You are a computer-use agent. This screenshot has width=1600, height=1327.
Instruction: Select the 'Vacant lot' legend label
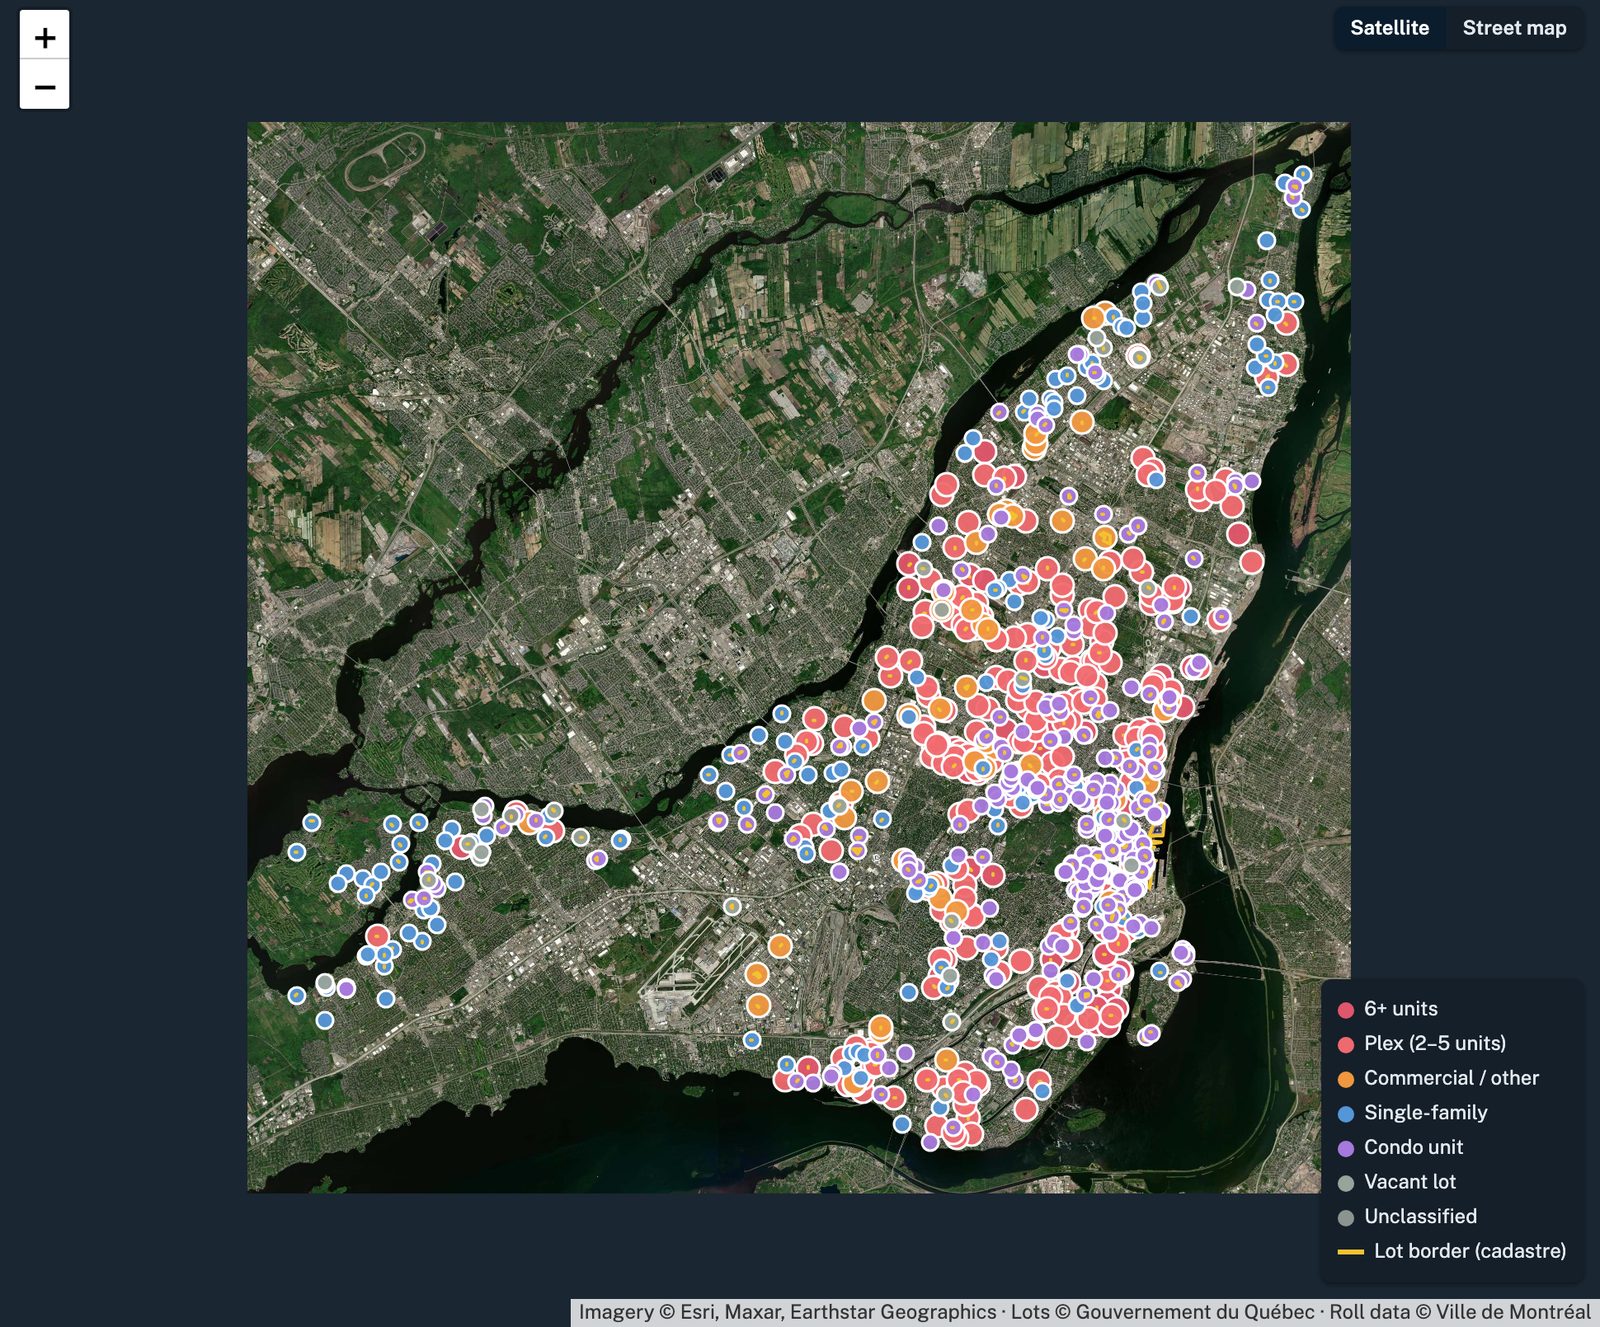point(1410,1182)
